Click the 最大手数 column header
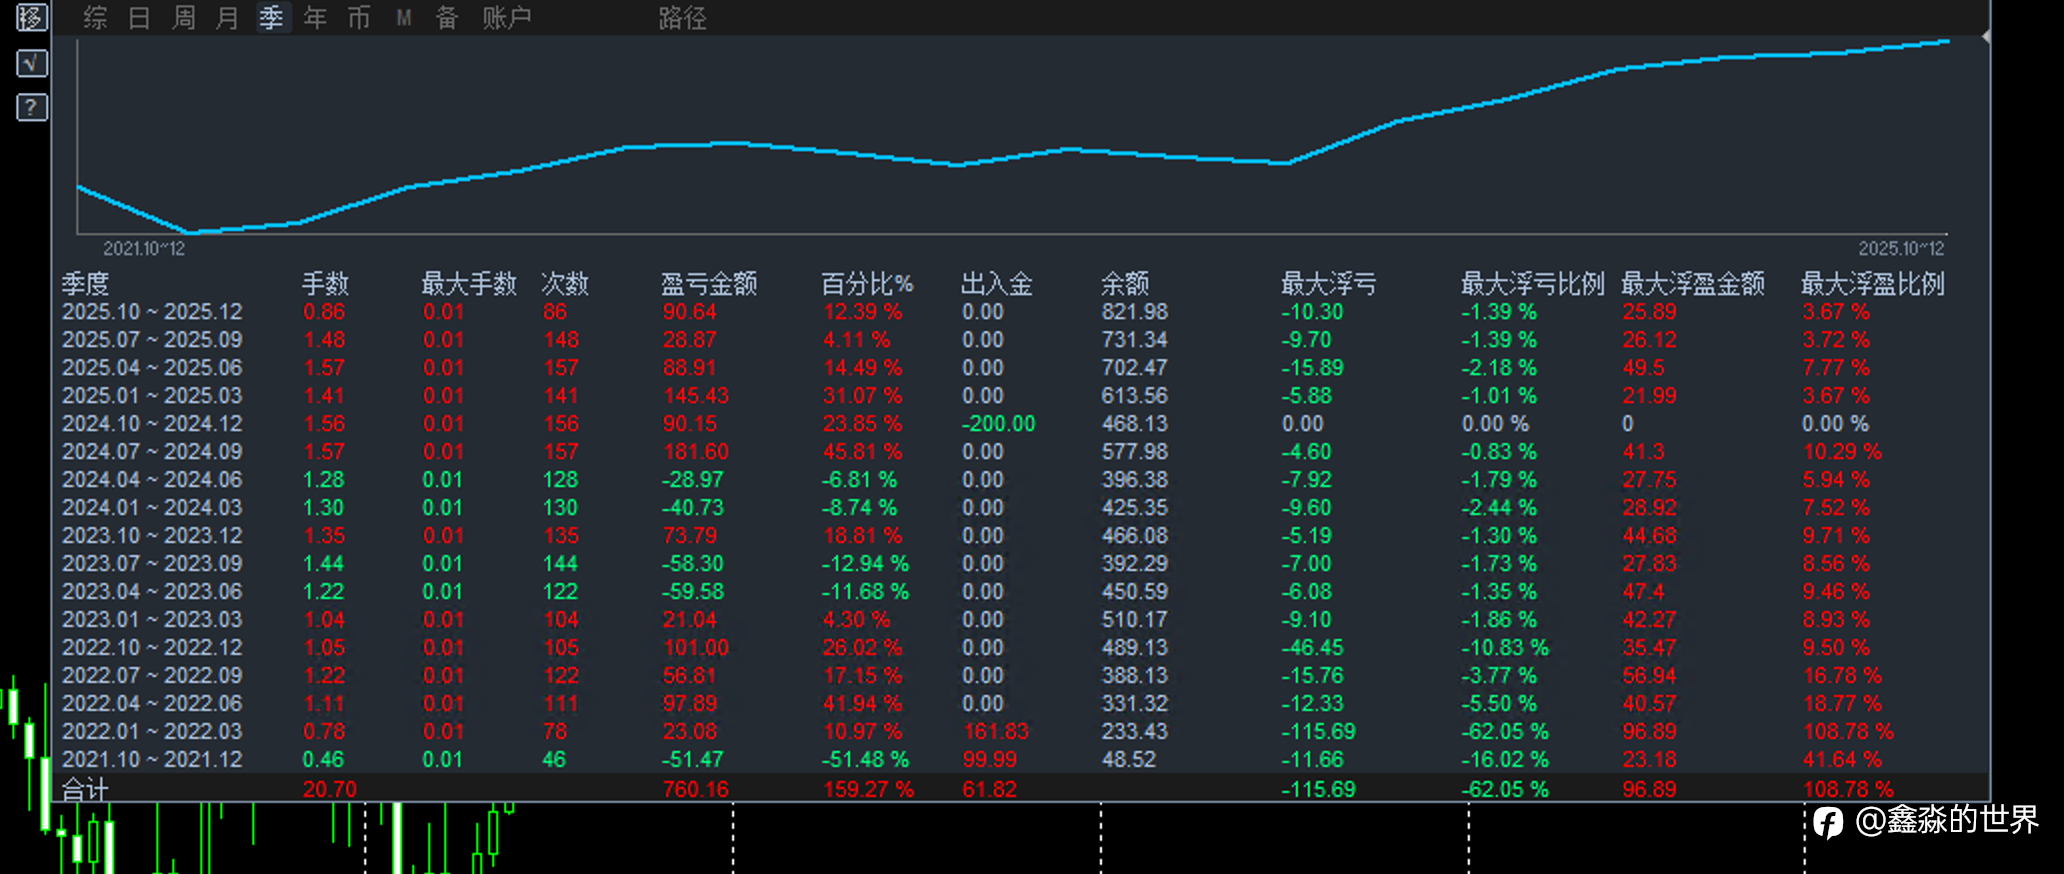 [469, 284]
